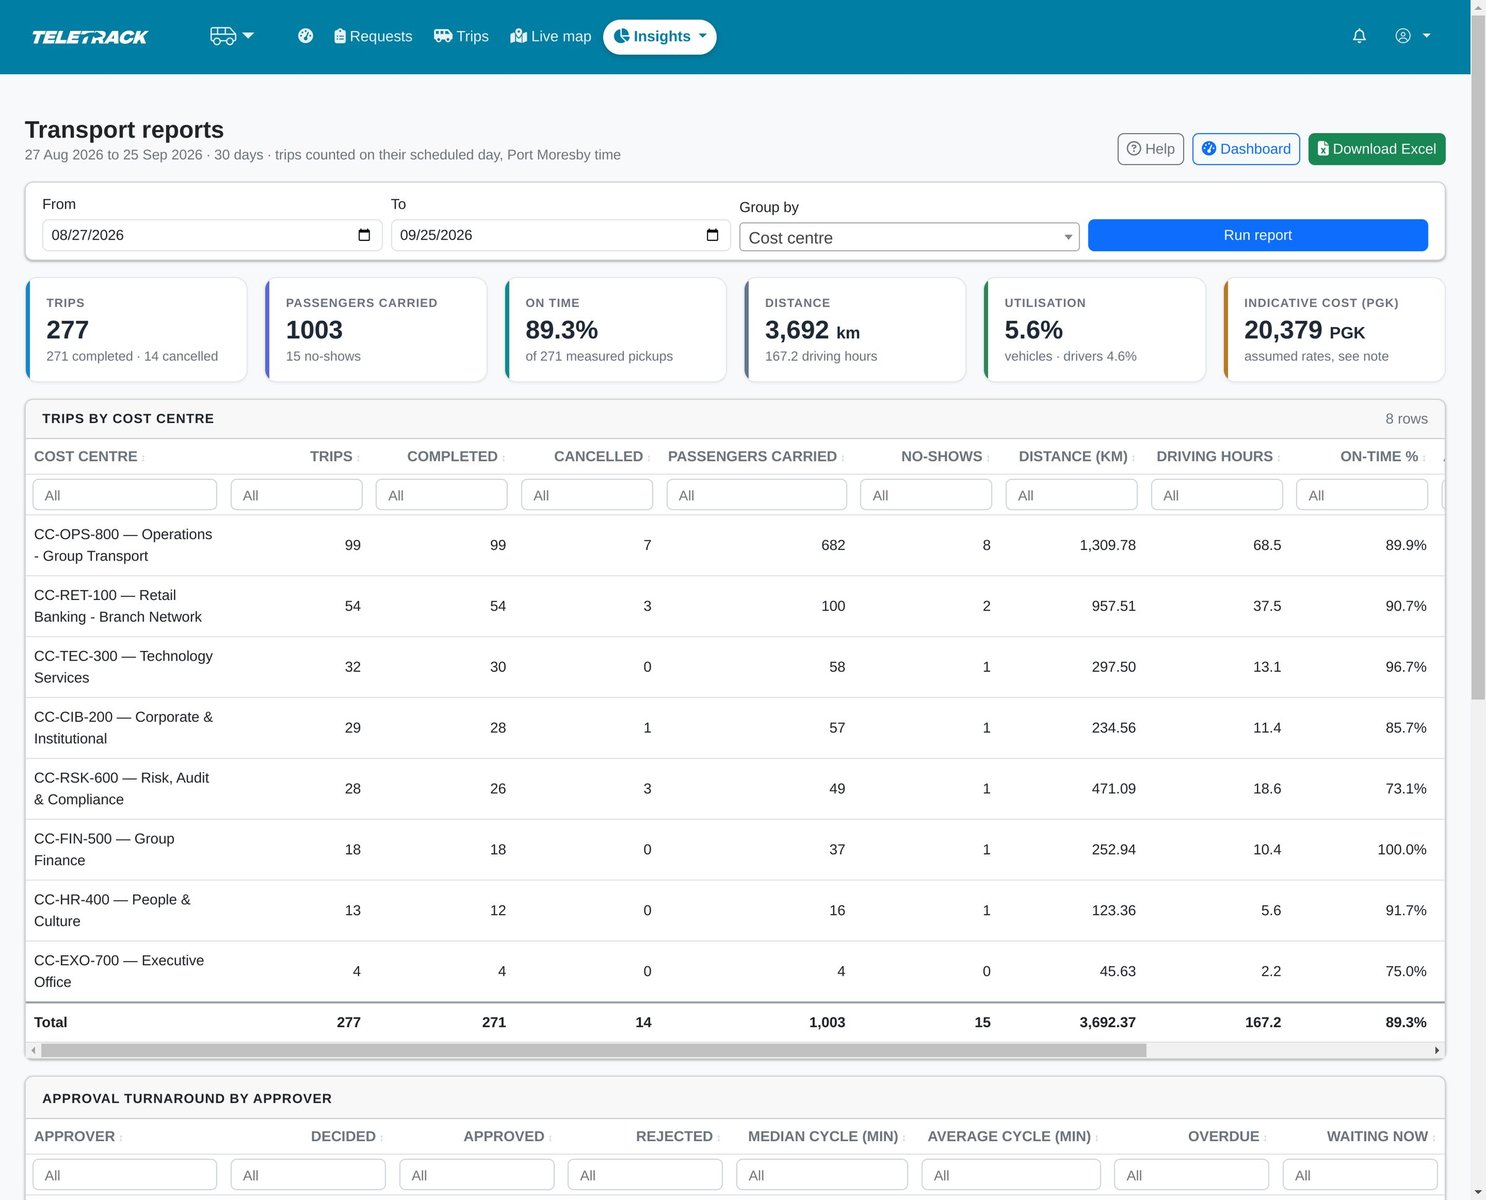Click the table scrollbar left arrow
Screen dimensions: 1486x1200
point(33,1051)
